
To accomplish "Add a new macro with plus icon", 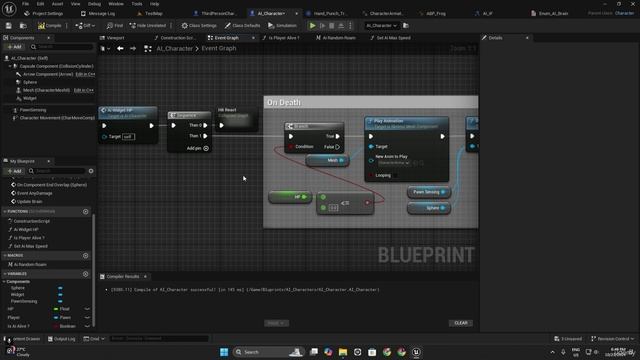I will [x=85, y=256].
